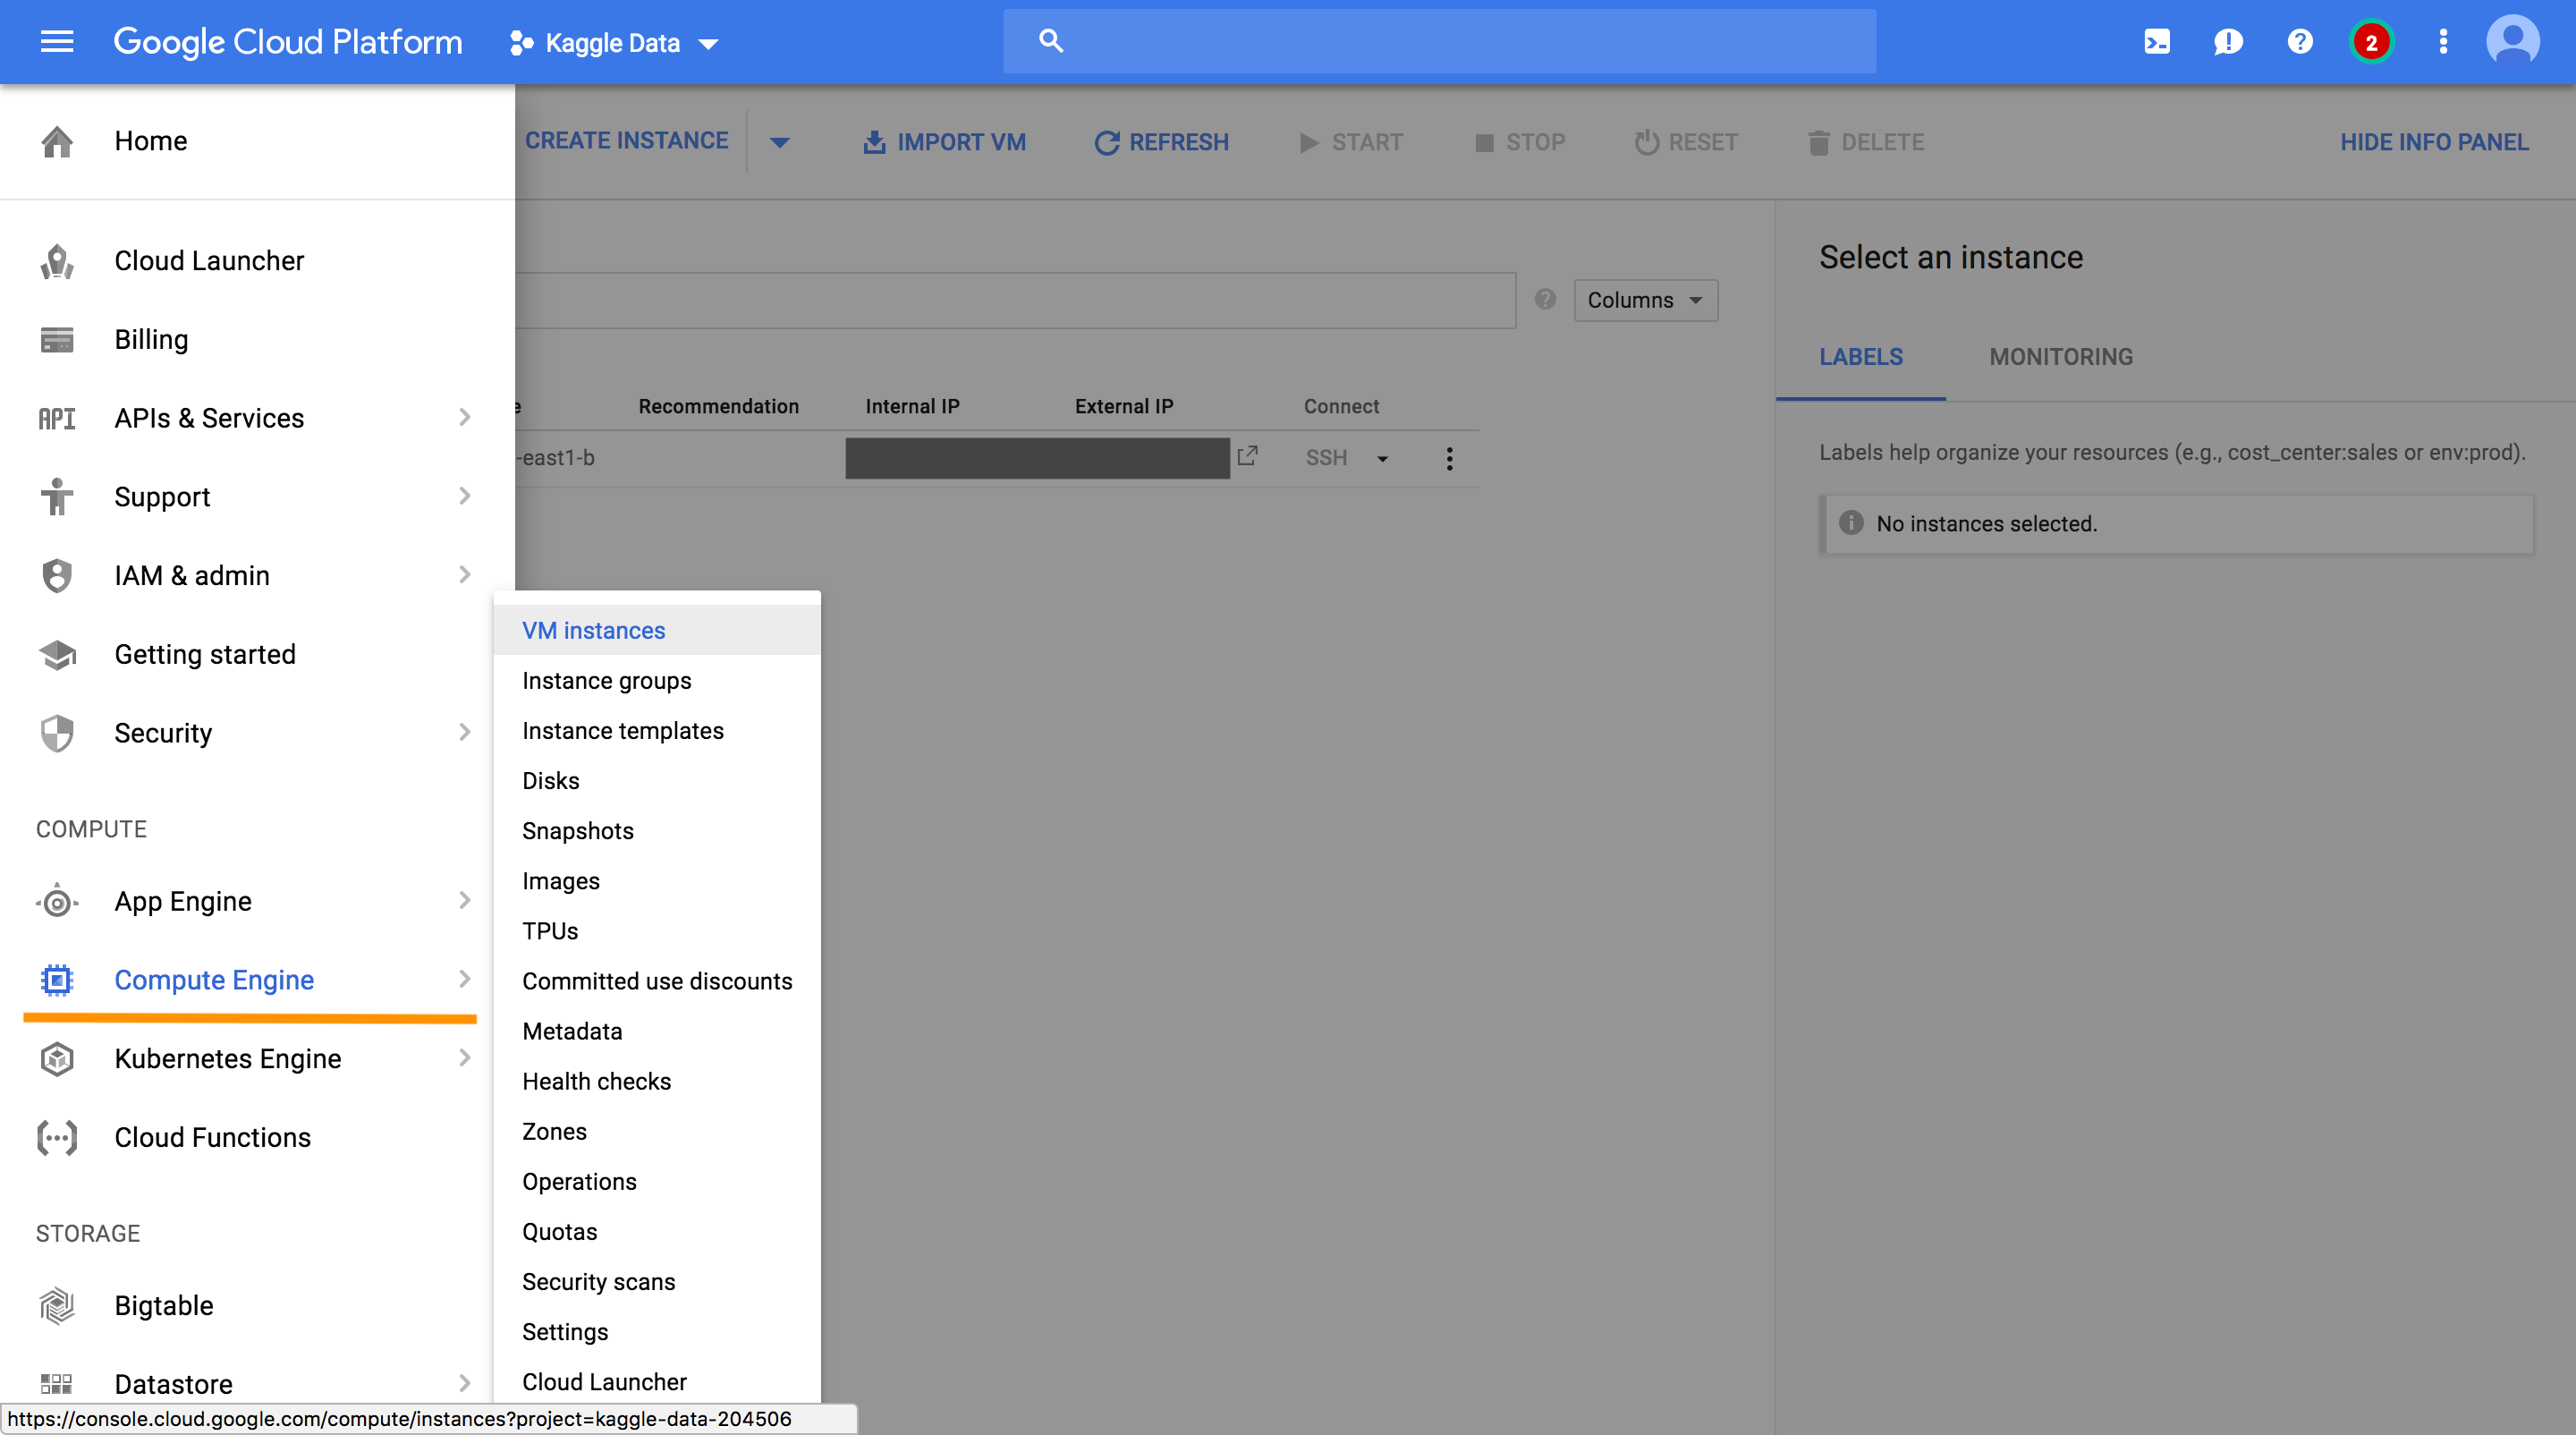Click the Import VM button
Image resolution: width=2576 pixels, height=1435 pixels.
[x=944, y=142]
